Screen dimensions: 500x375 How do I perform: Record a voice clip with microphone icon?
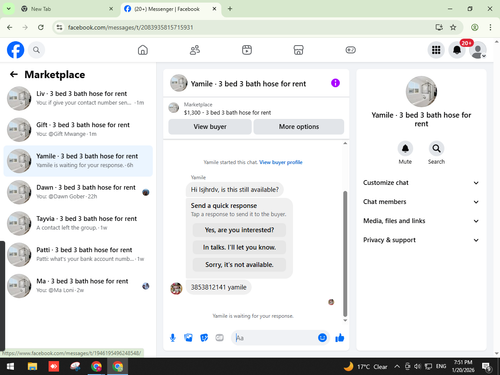173,338
